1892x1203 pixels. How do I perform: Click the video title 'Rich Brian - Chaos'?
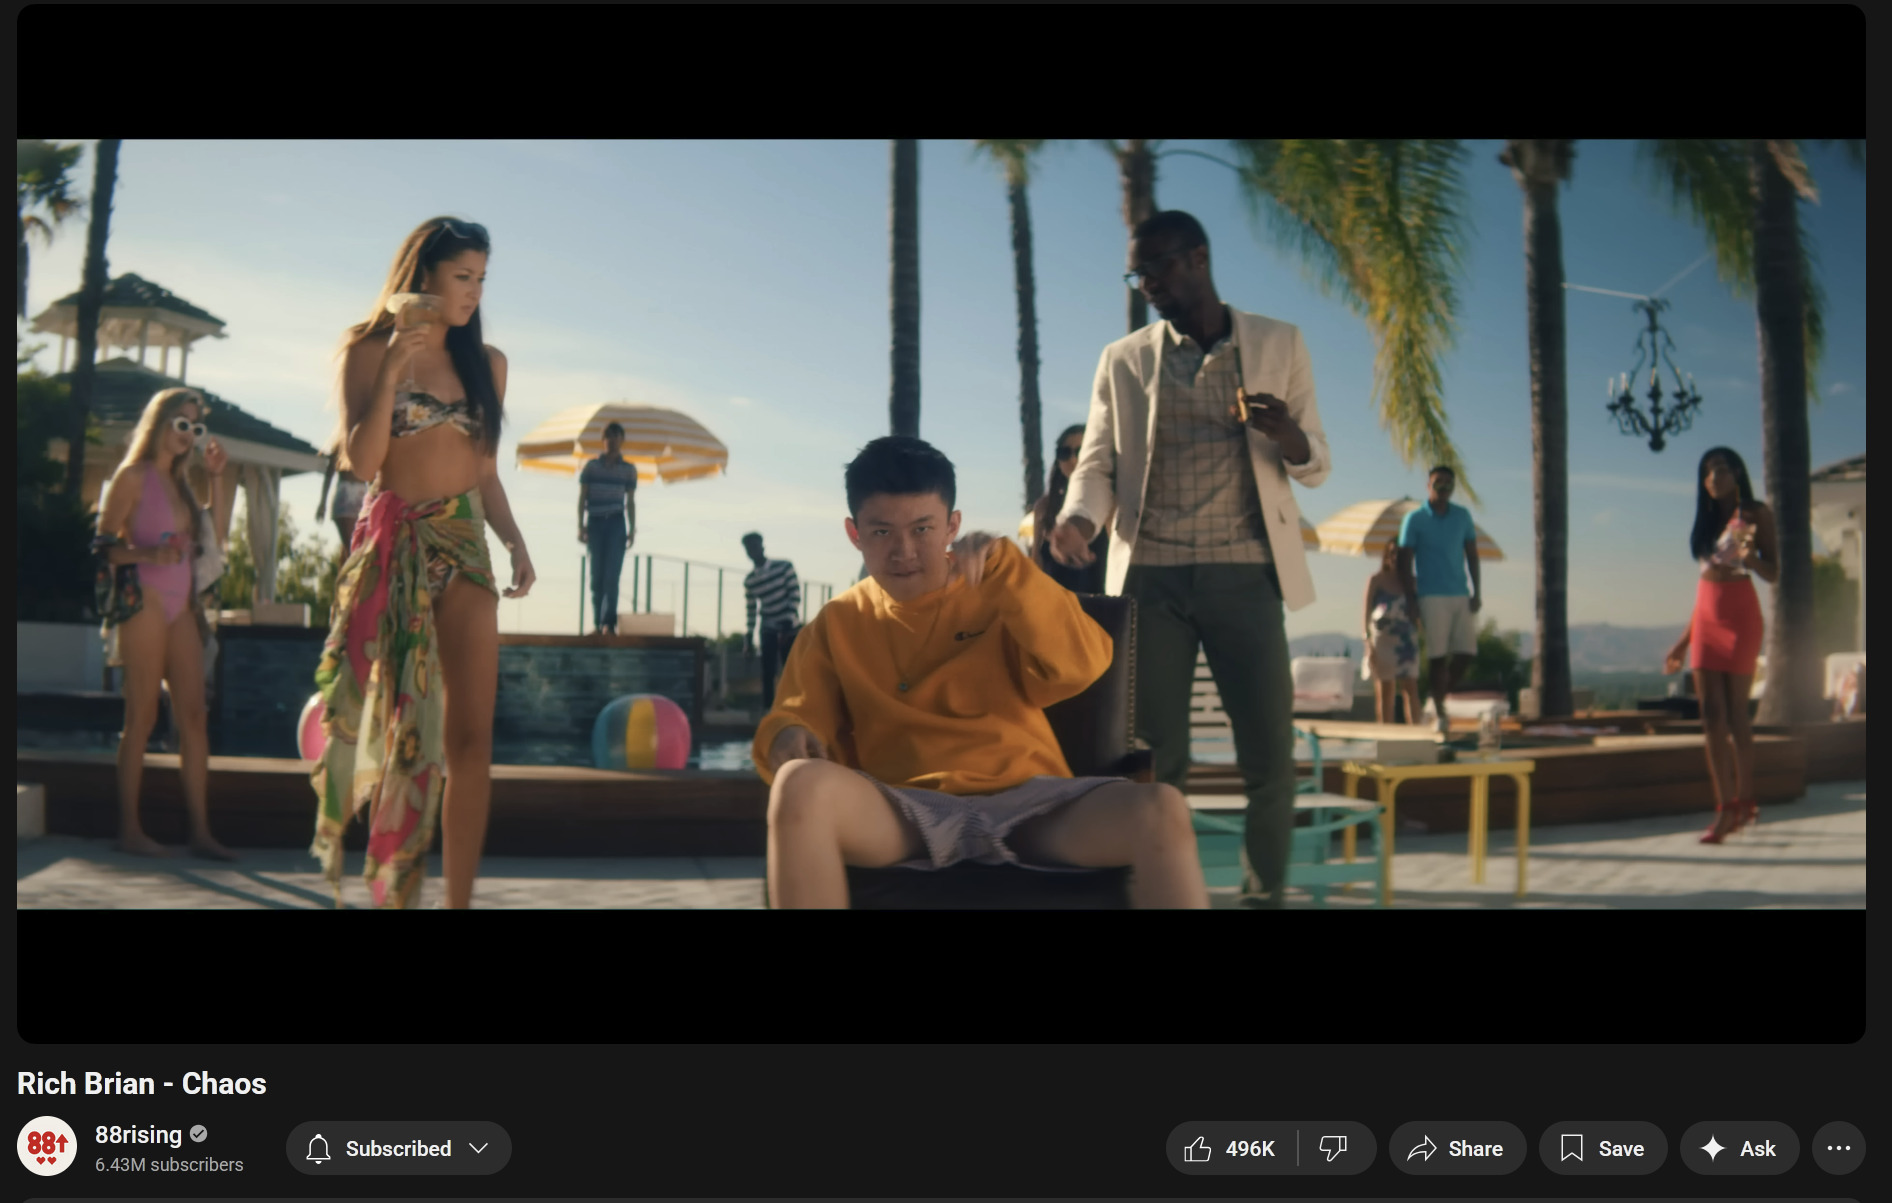(x=142, y=1083)
